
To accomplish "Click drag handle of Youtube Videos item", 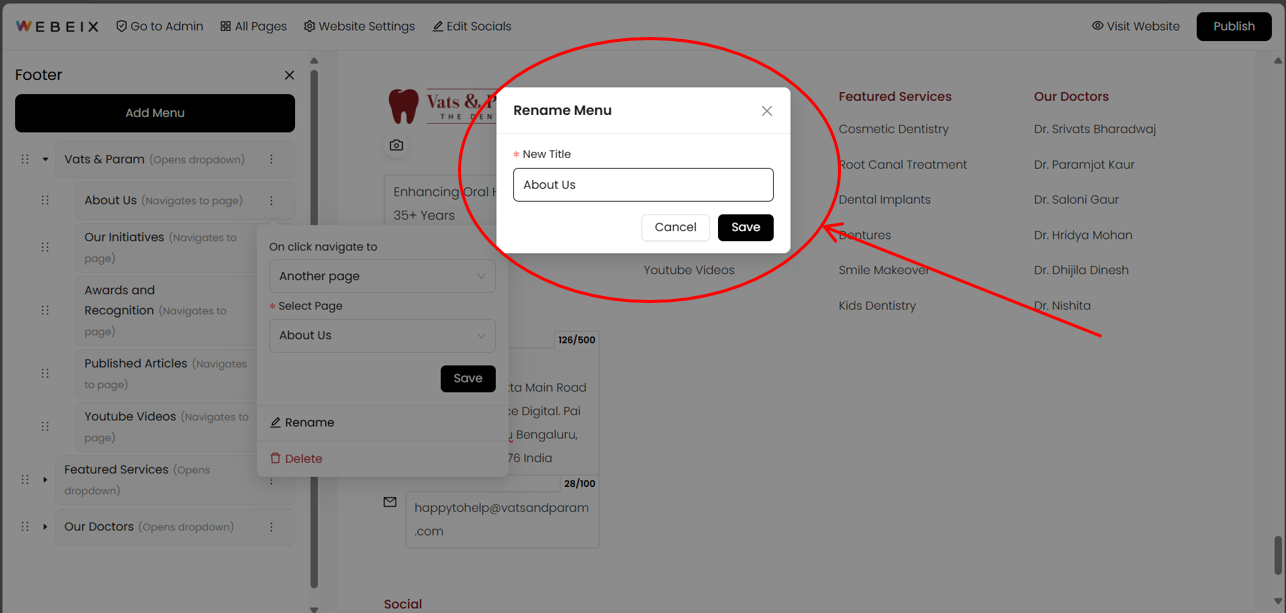I will point(45,426).
